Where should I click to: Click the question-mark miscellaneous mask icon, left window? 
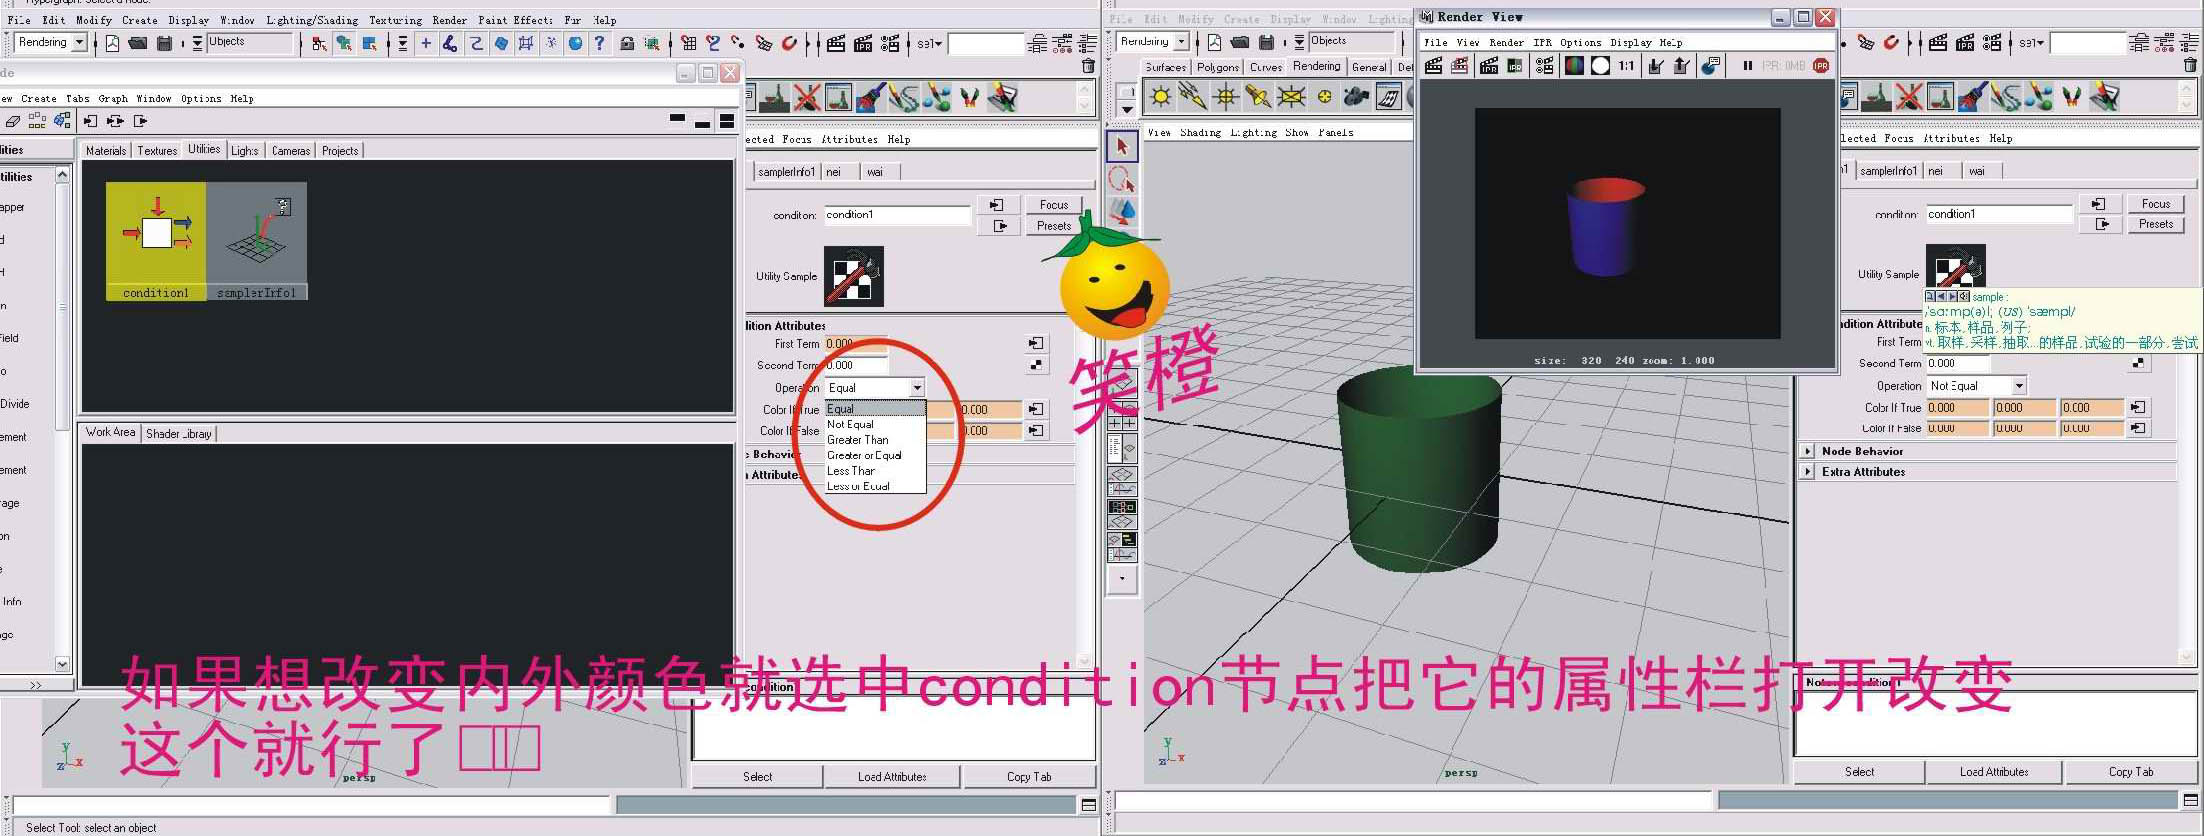[x=599, y=43]
